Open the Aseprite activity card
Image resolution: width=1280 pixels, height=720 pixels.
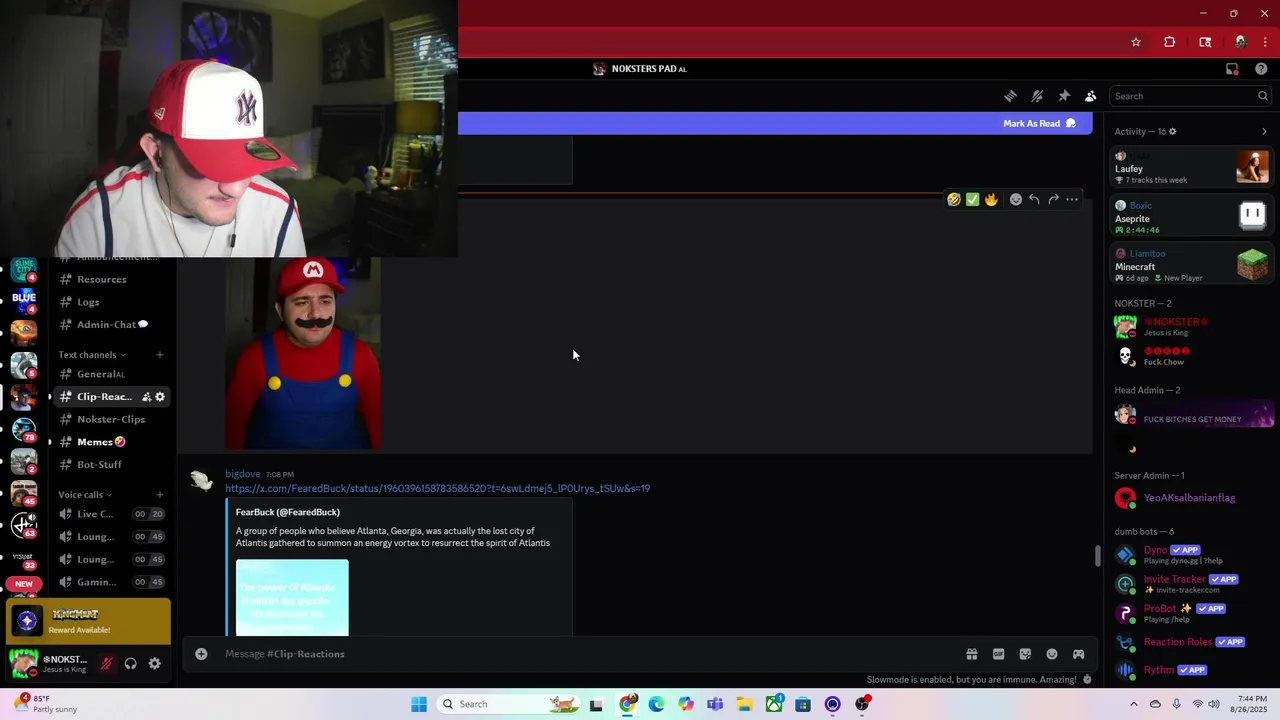click(1192, 215)
